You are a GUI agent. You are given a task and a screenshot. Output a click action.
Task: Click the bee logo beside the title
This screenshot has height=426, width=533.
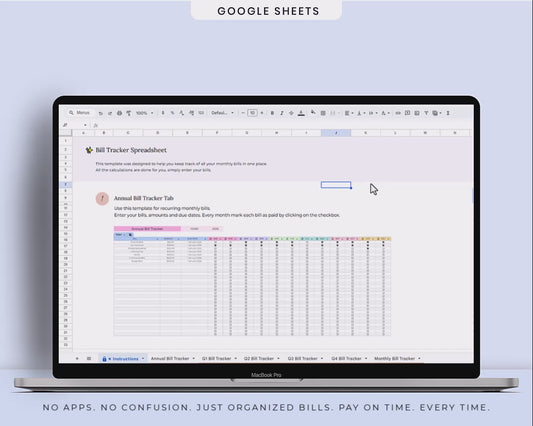click(89, 150)
